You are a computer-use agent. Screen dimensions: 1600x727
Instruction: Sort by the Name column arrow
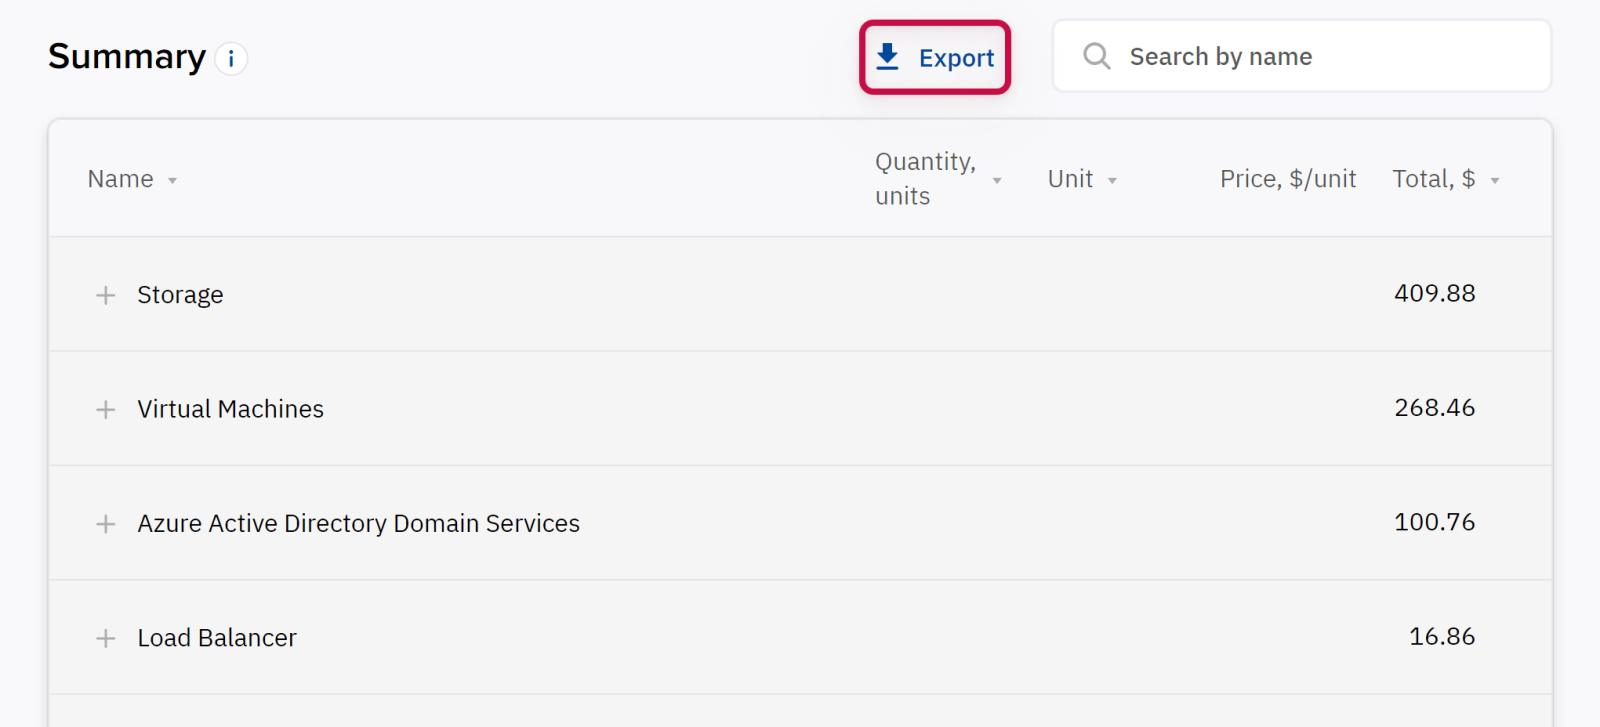[173, 181]
